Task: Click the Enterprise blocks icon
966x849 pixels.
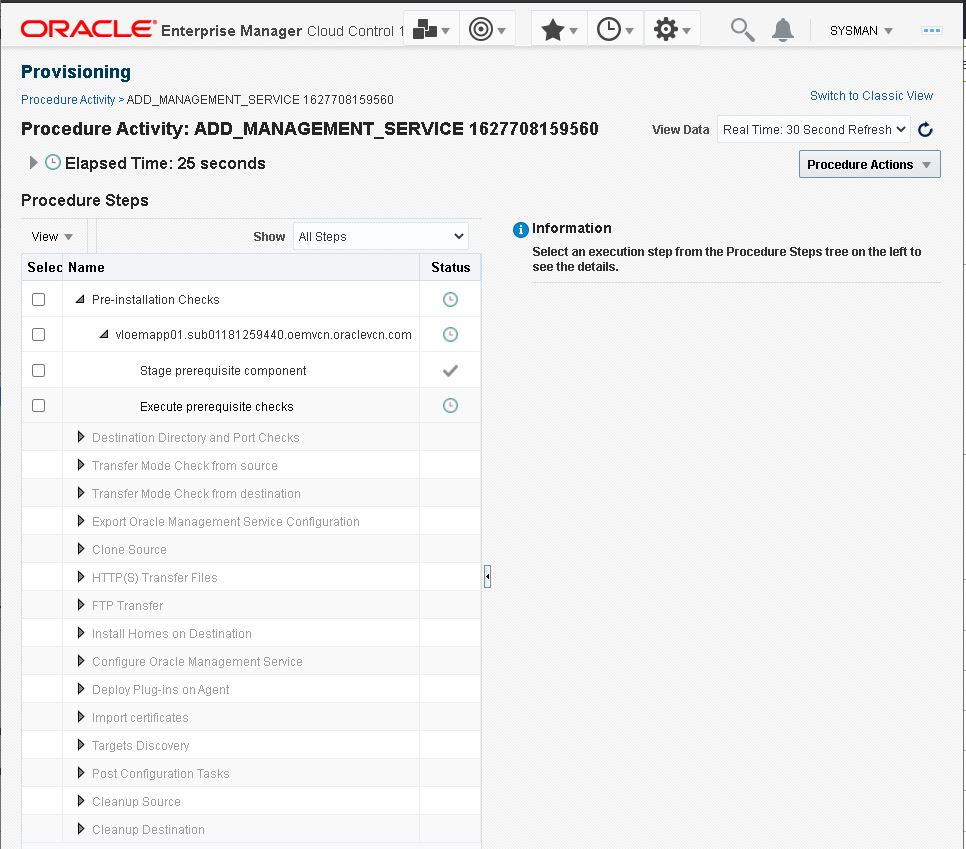Action: point(425,28)
